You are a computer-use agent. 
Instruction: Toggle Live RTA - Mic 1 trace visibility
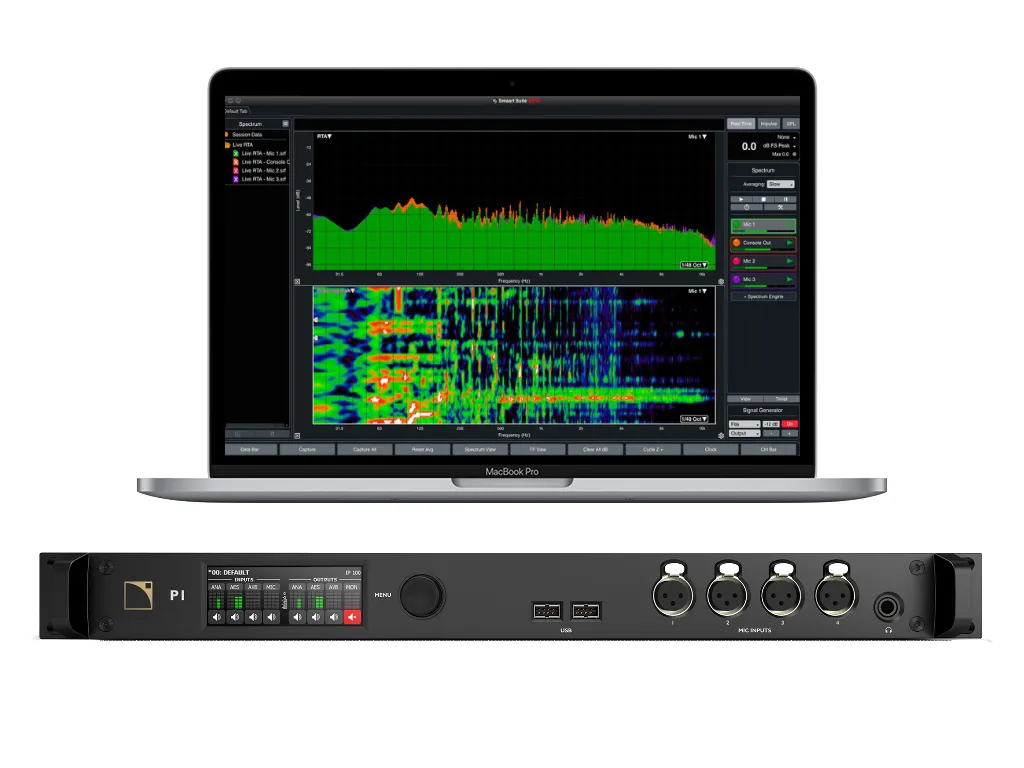coord(236,154)
